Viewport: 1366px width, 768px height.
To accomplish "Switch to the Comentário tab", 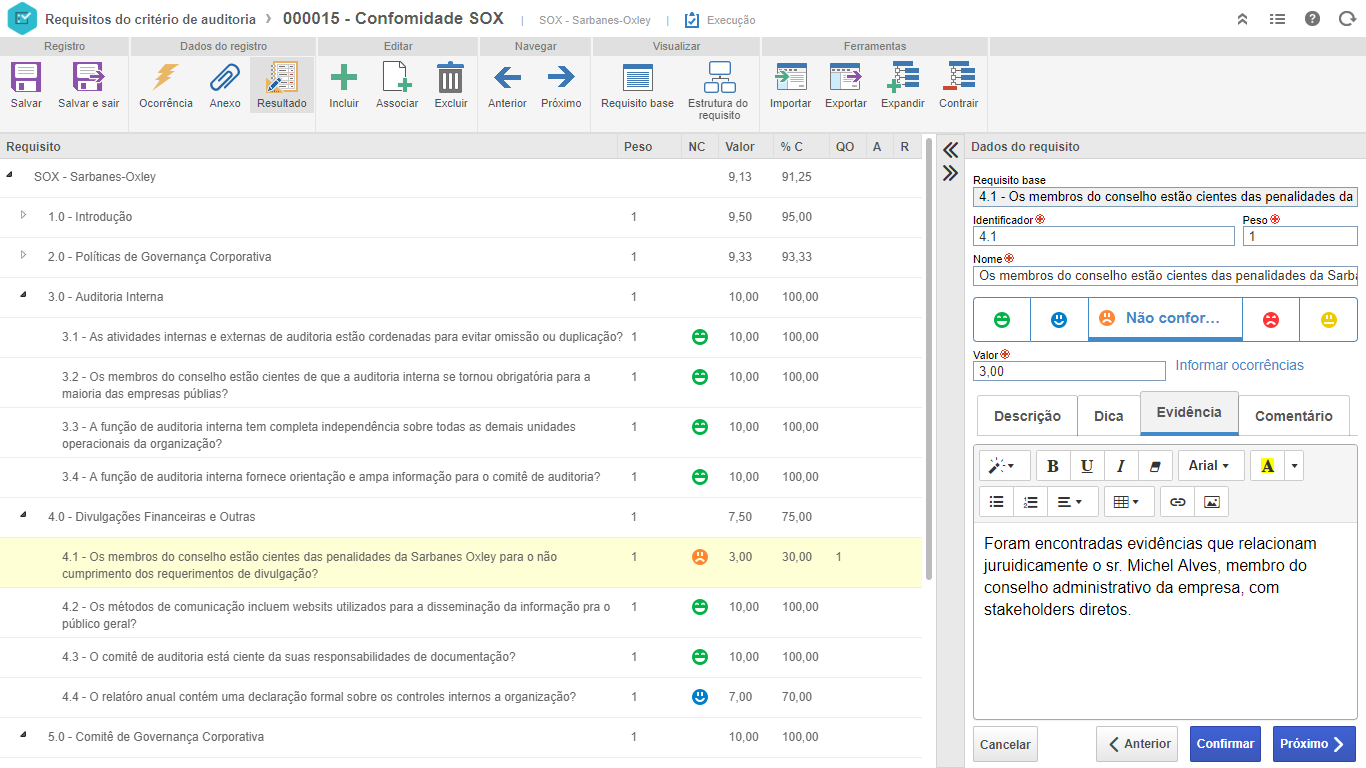I will point(1293,416).
